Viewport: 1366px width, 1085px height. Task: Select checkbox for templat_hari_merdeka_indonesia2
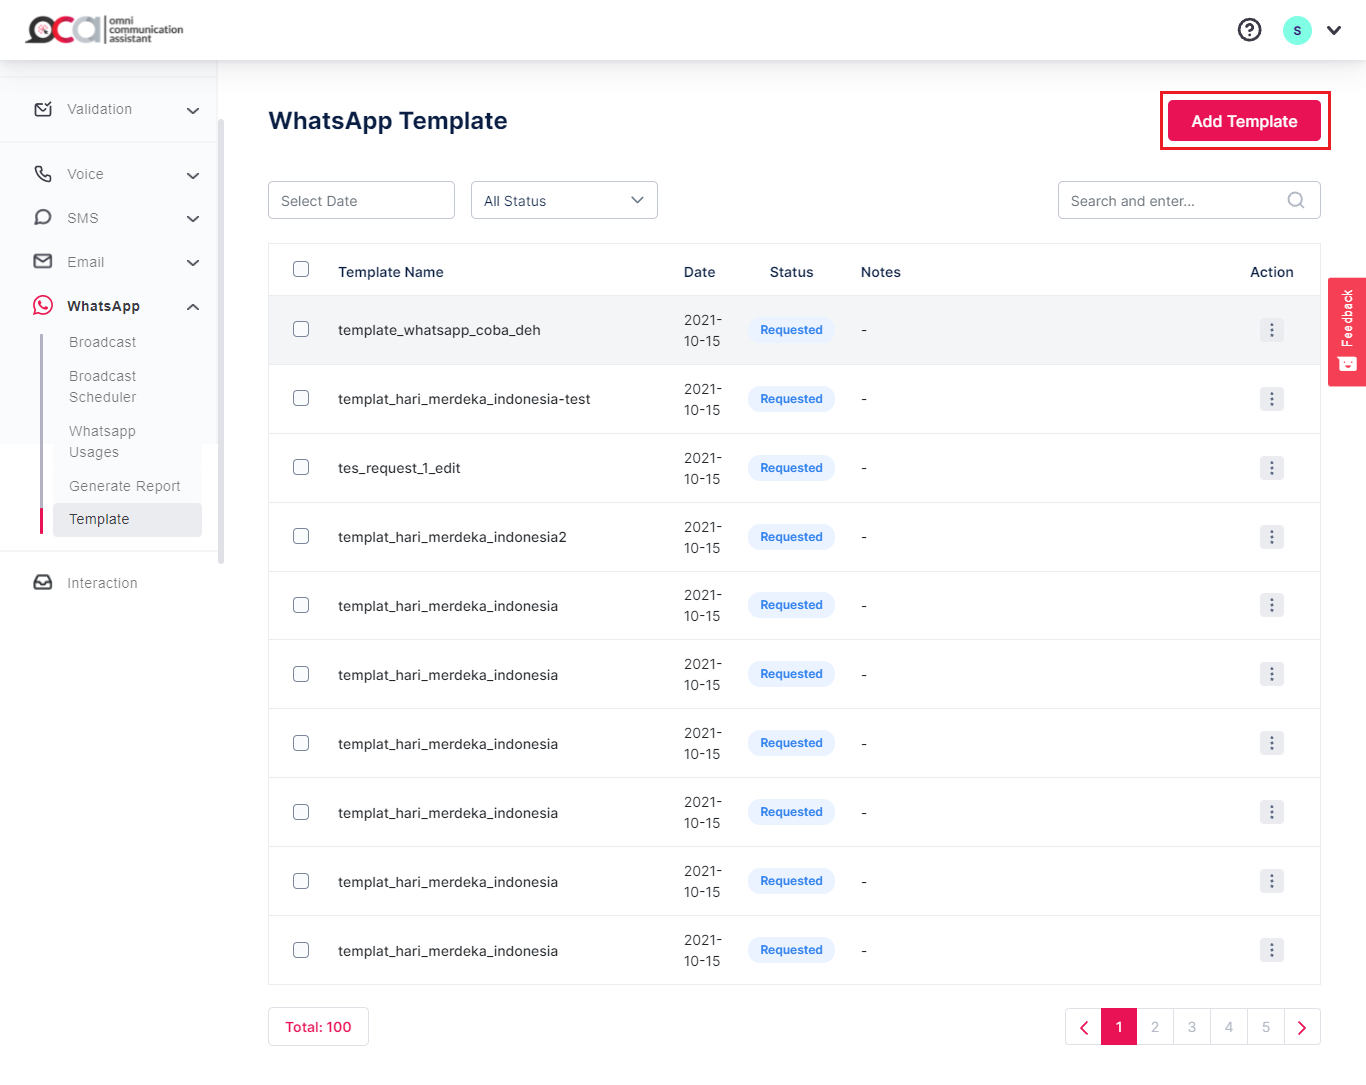(x=301, y=536)
